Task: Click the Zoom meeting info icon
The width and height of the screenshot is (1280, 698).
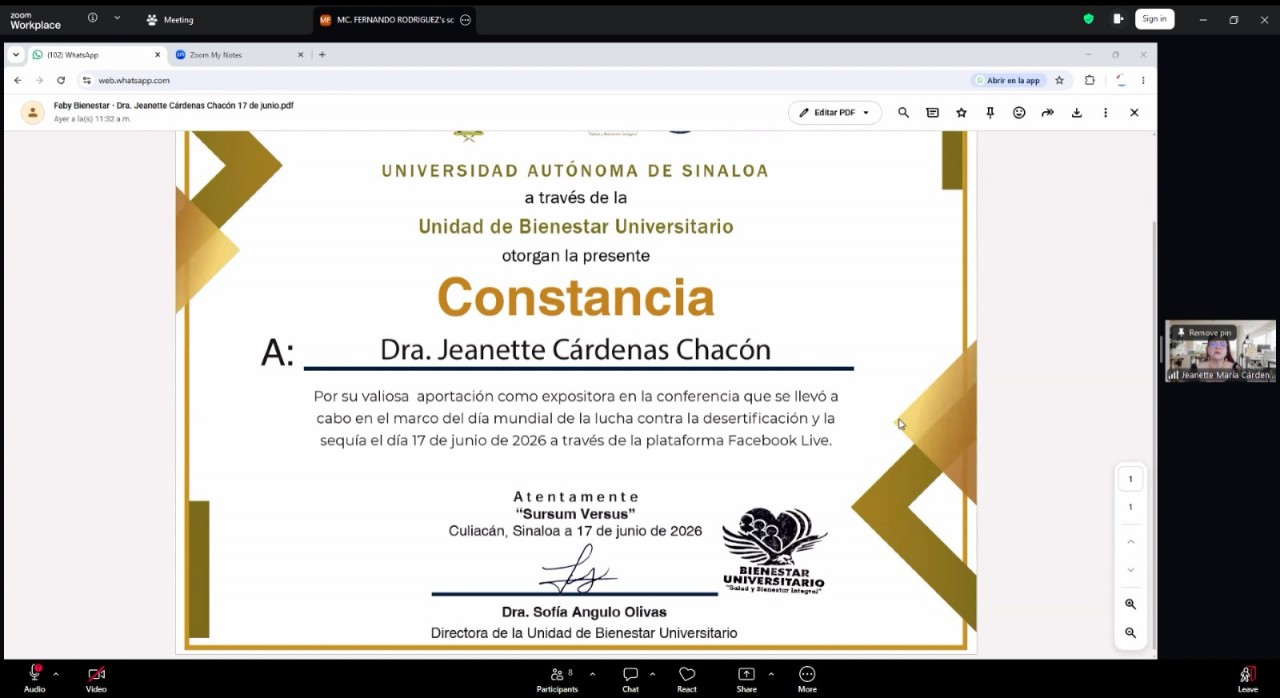Action: (x=93, y=18)
